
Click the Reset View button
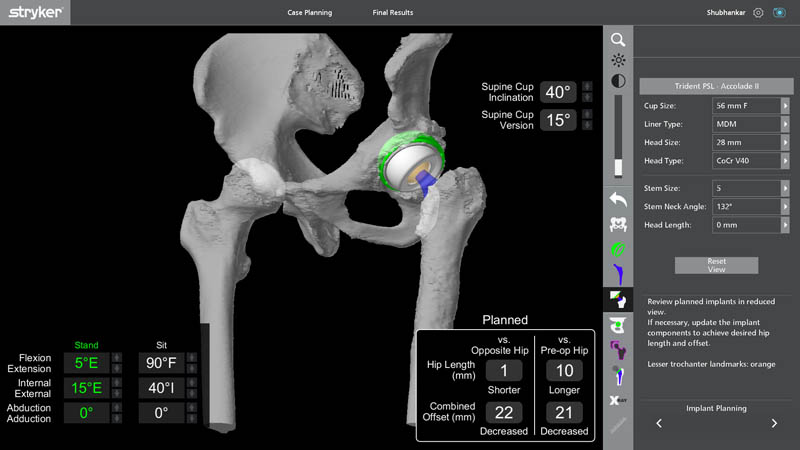click(x=716, y=265)
